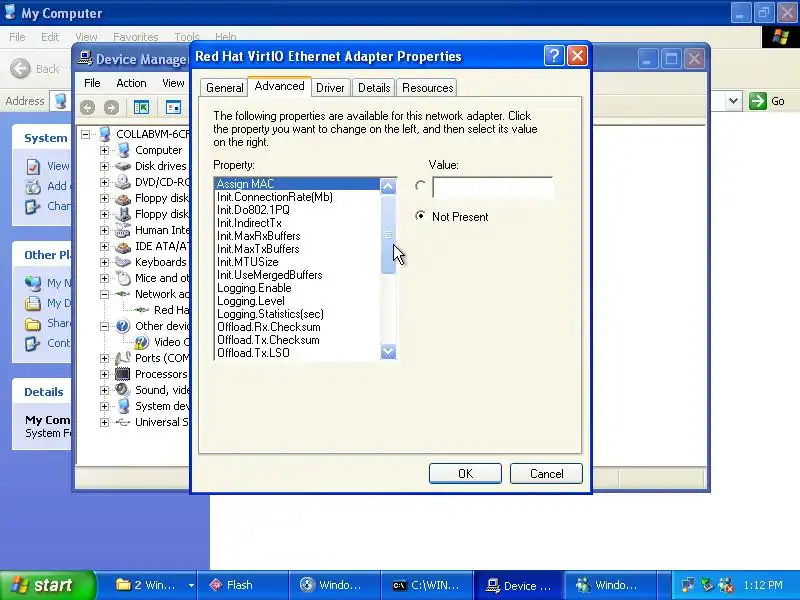Expand the Disk drives node
800x600 pixels.
click(x=104, y=166)
